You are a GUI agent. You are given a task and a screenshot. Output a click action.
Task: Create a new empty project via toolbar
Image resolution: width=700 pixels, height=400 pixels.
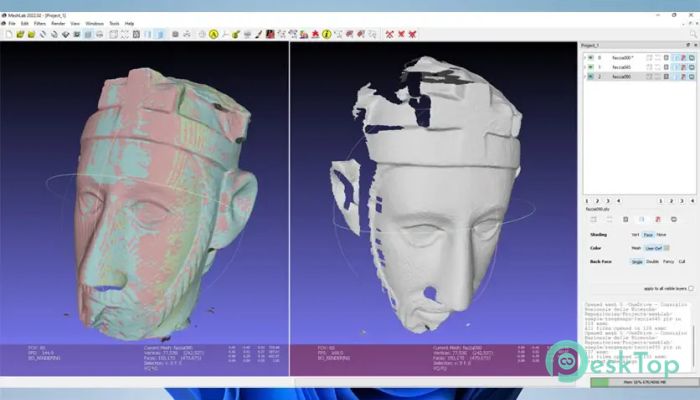pyautogui.click(x=9, y=34)
